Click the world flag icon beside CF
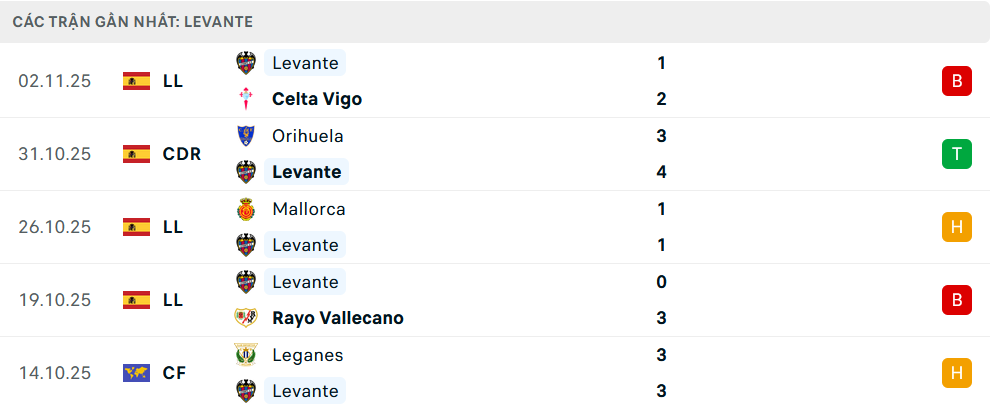990x408 pixels. tap(136, 373)
